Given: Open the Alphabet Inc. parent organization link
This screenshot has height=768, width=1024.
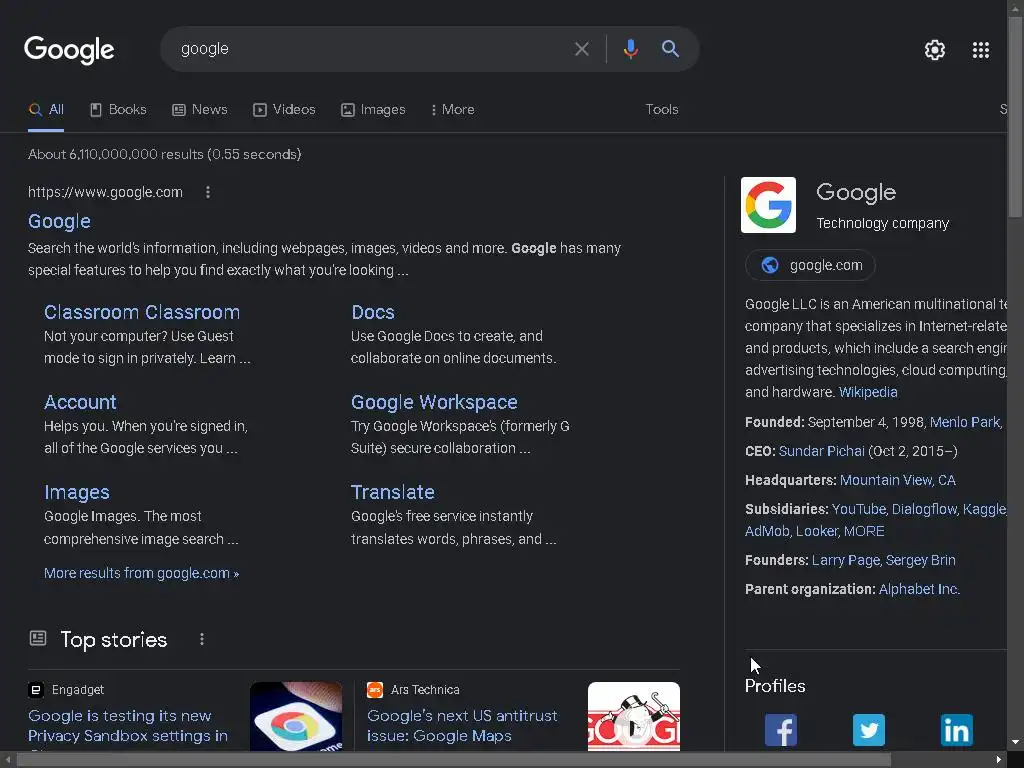Looking at the screenshot, I should (919, 589).
